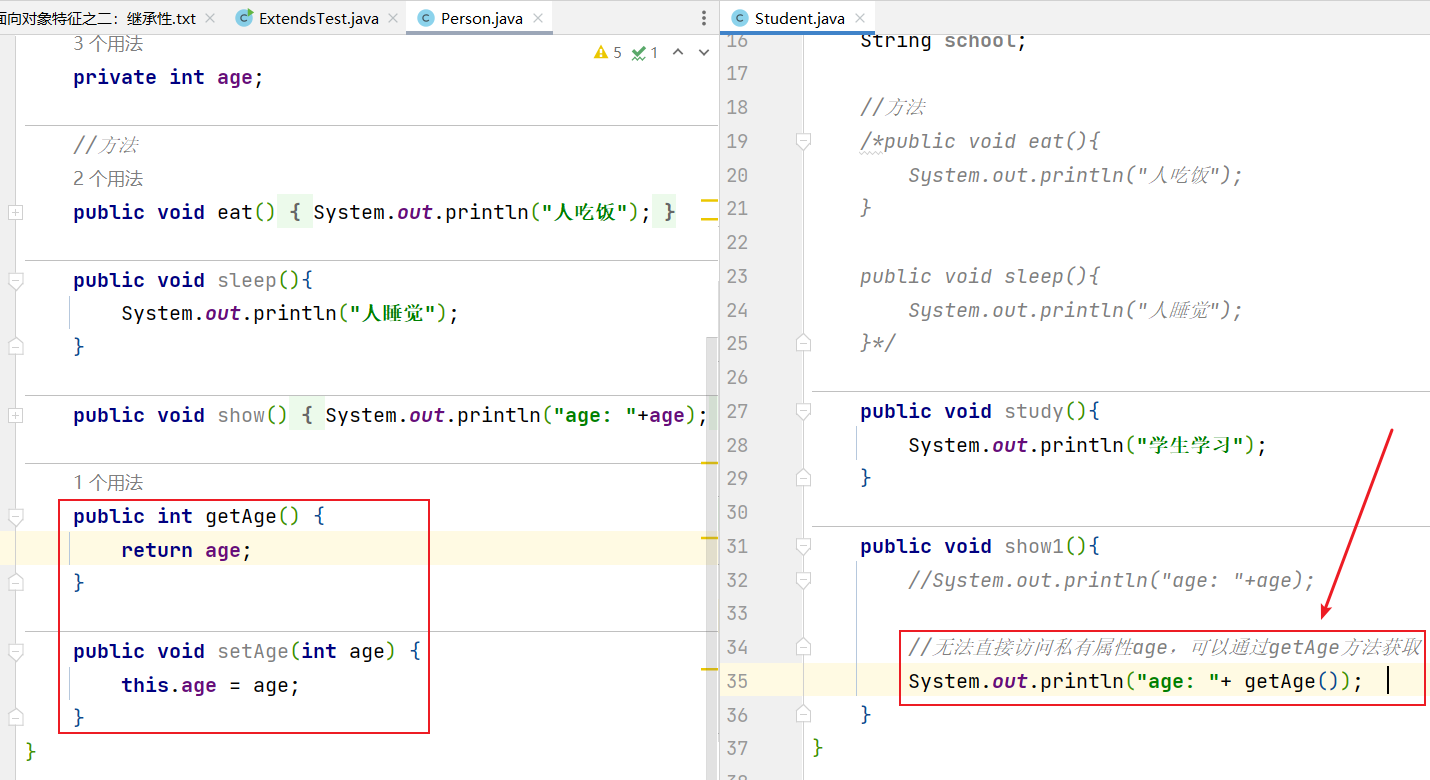Click the 'return age;' statement

pyautogui.click(x=186, y=550)
